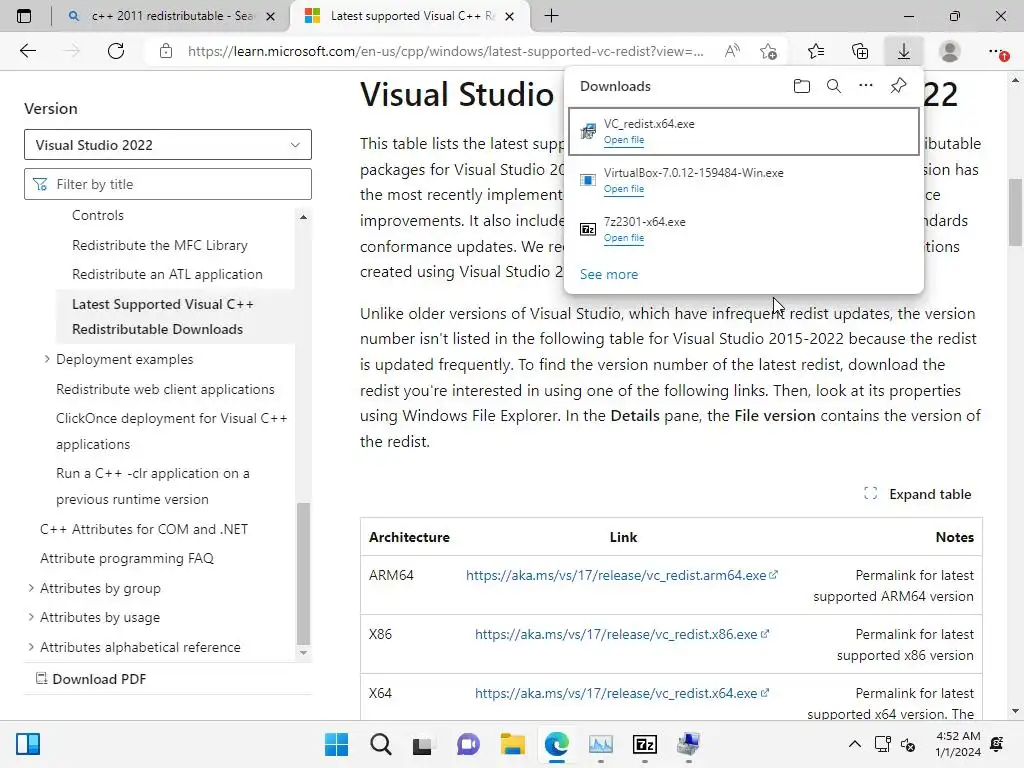Open the vc_redist.arm64.exe download link

[x=622, y=575]
